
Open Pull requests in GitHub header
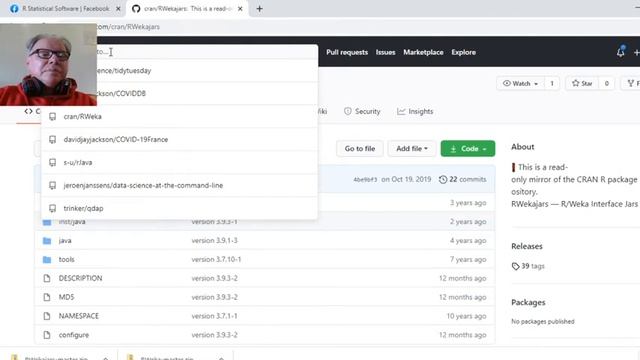coord(347,52)
